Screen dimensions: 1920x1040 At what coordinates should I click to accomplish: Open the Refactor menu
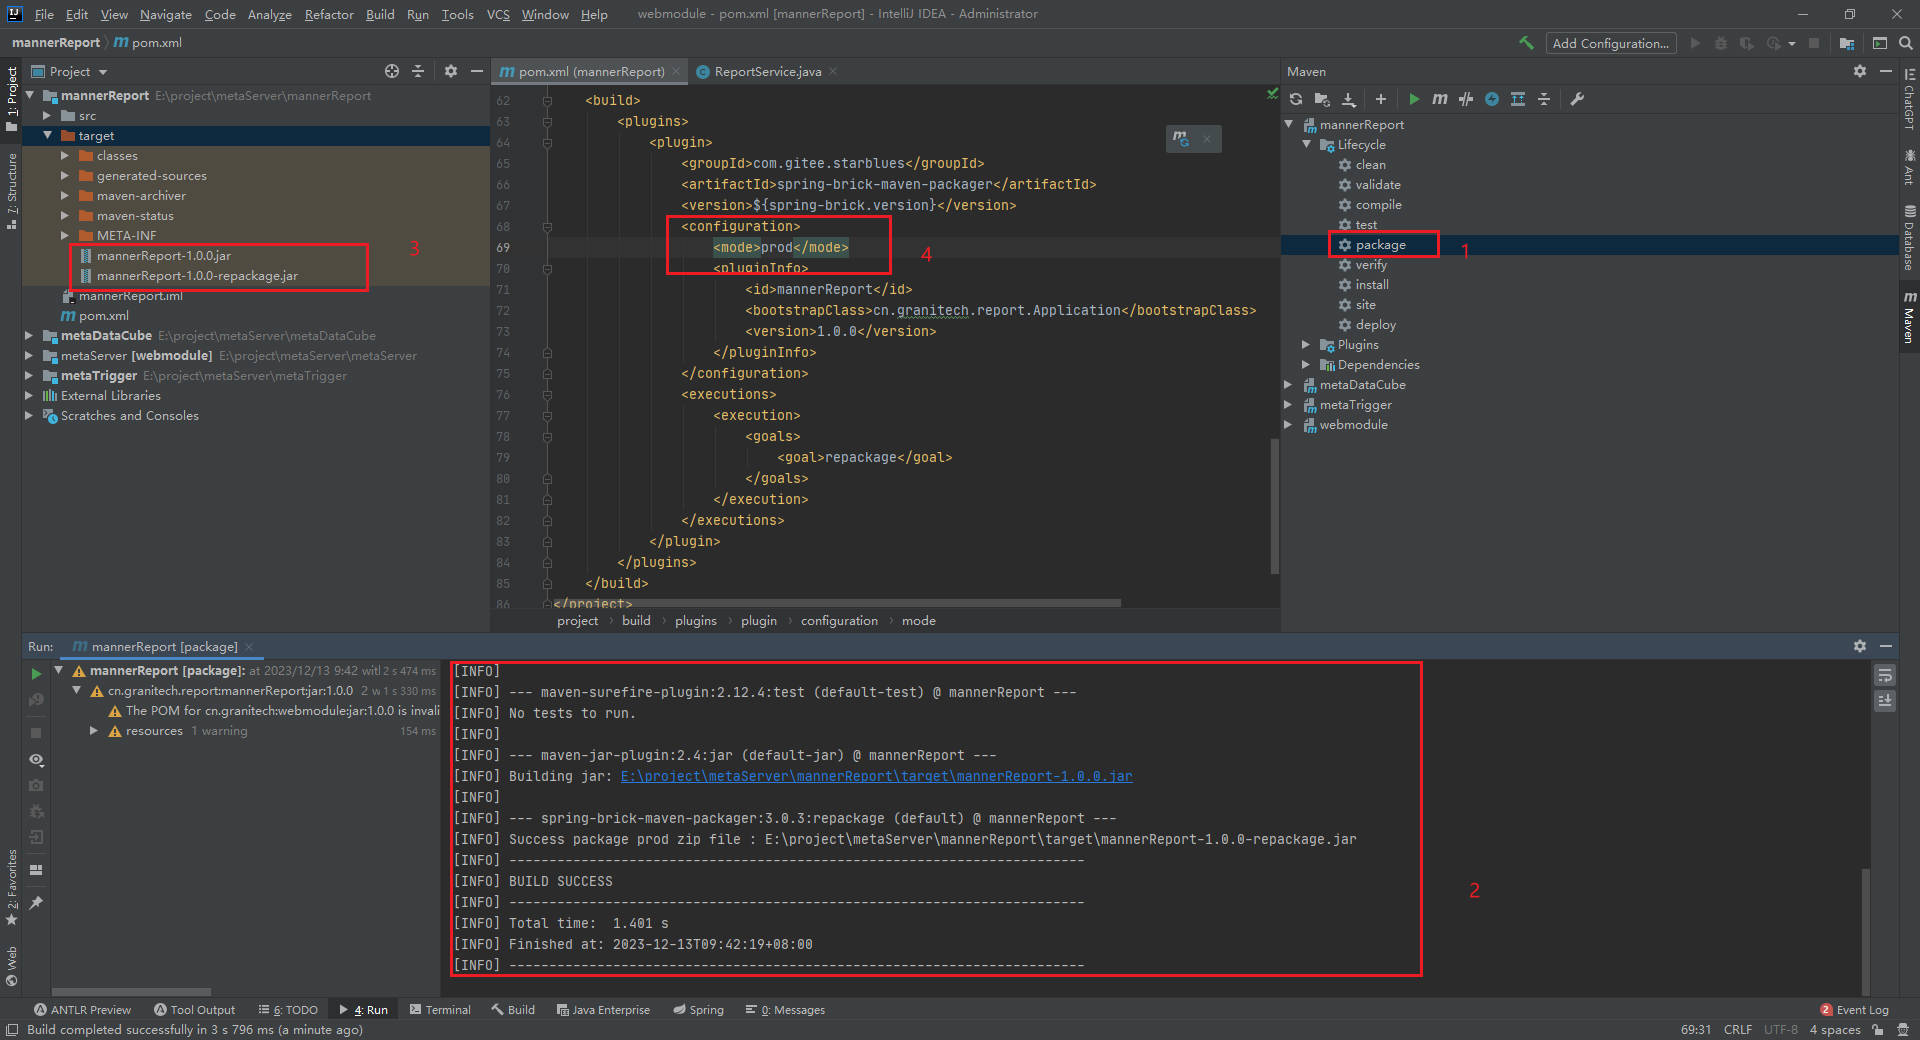tap(329, 14)
